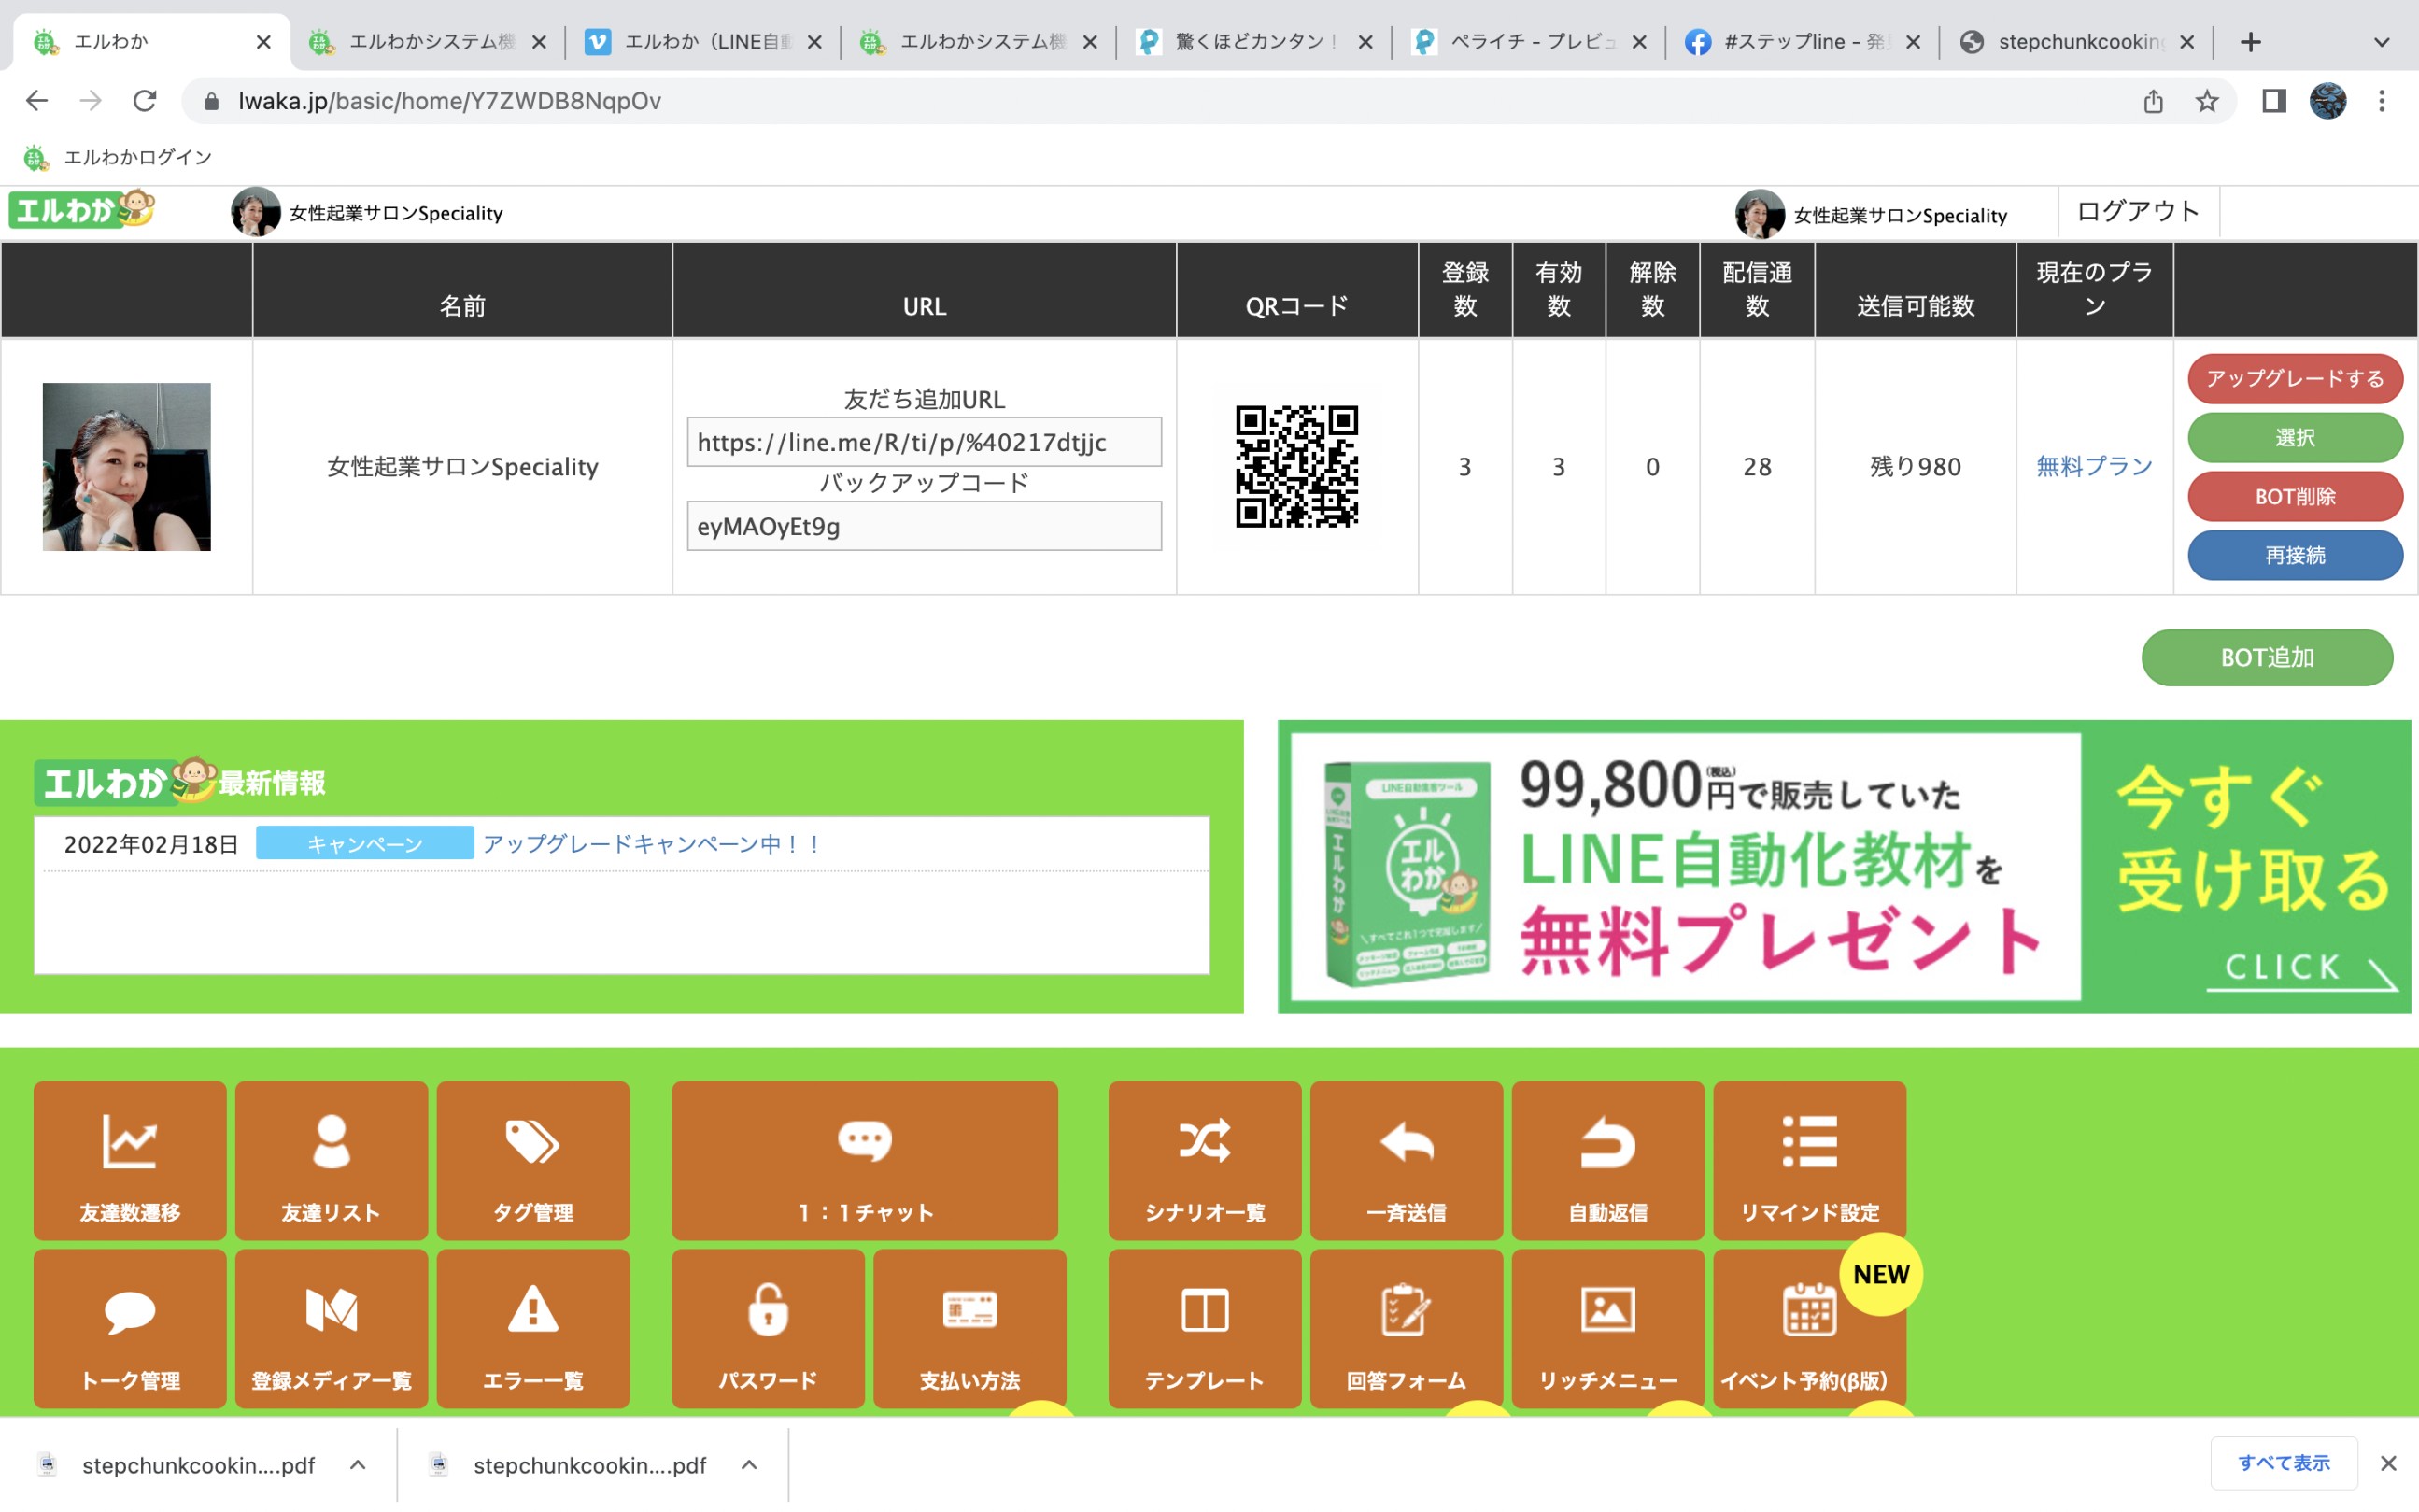Image resolution: width=2419 pixels, height=1512 pixels.
Task: Click the QR code image
Action: (x=1297, y=466)
